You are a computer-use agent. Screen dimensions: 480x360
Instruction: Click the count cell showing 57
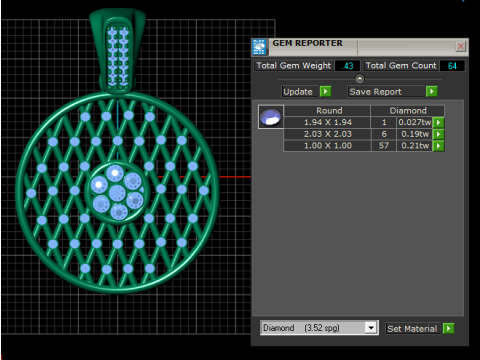tap(384, 146)
